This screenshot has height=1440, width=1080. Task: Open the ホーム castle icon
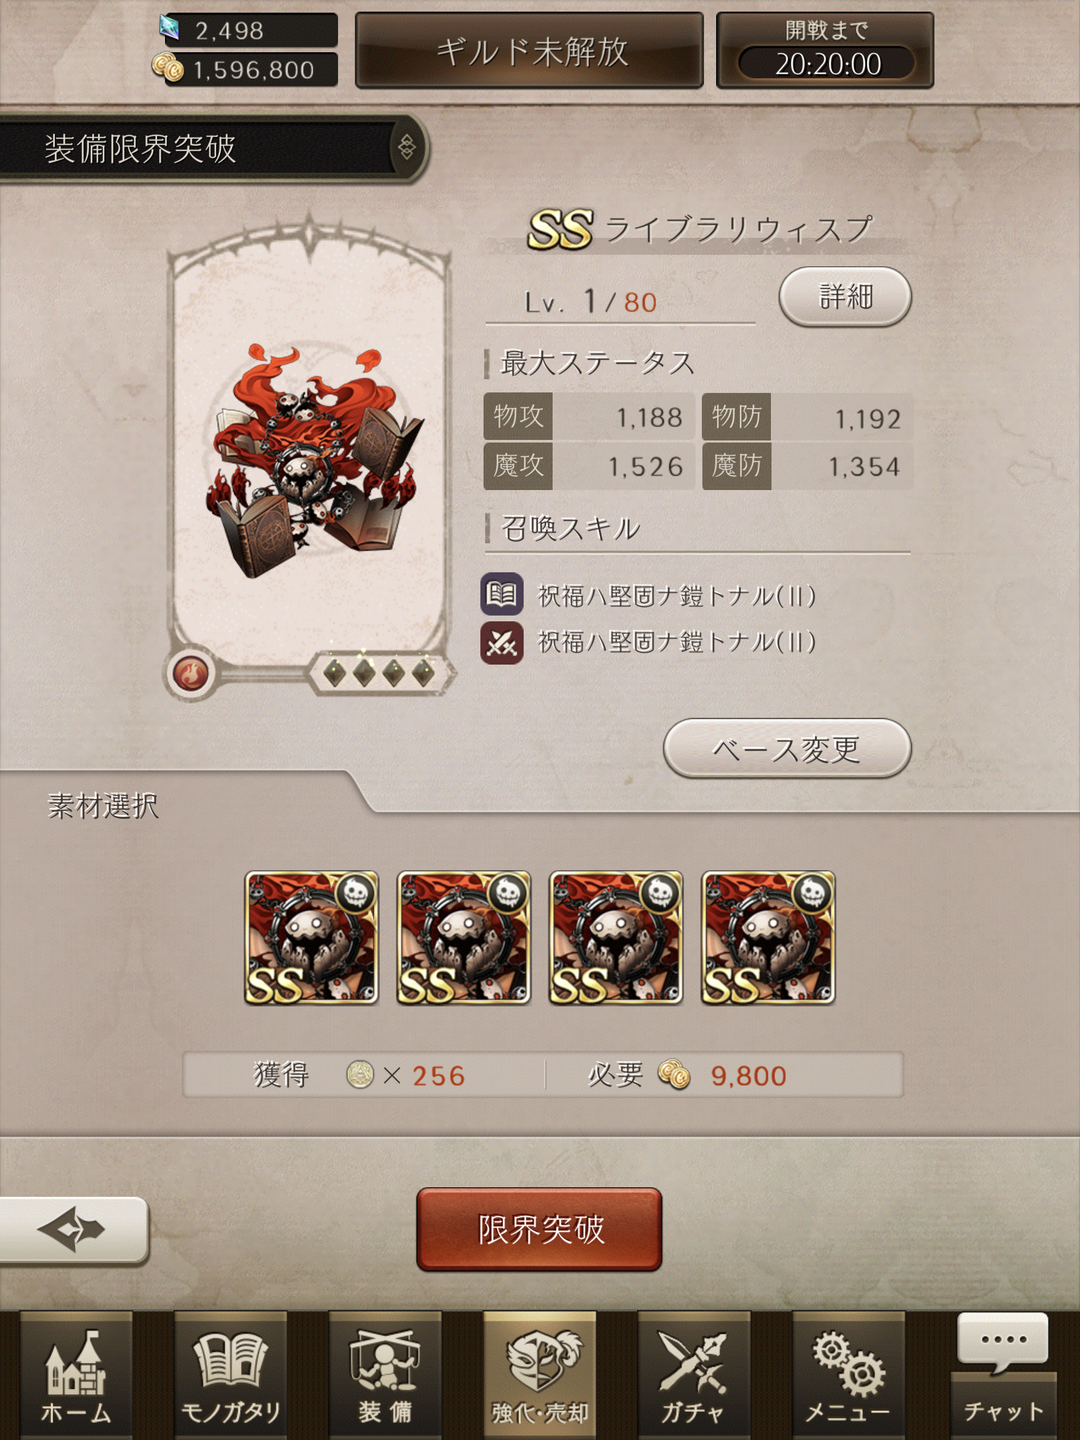pos(76,1375)
